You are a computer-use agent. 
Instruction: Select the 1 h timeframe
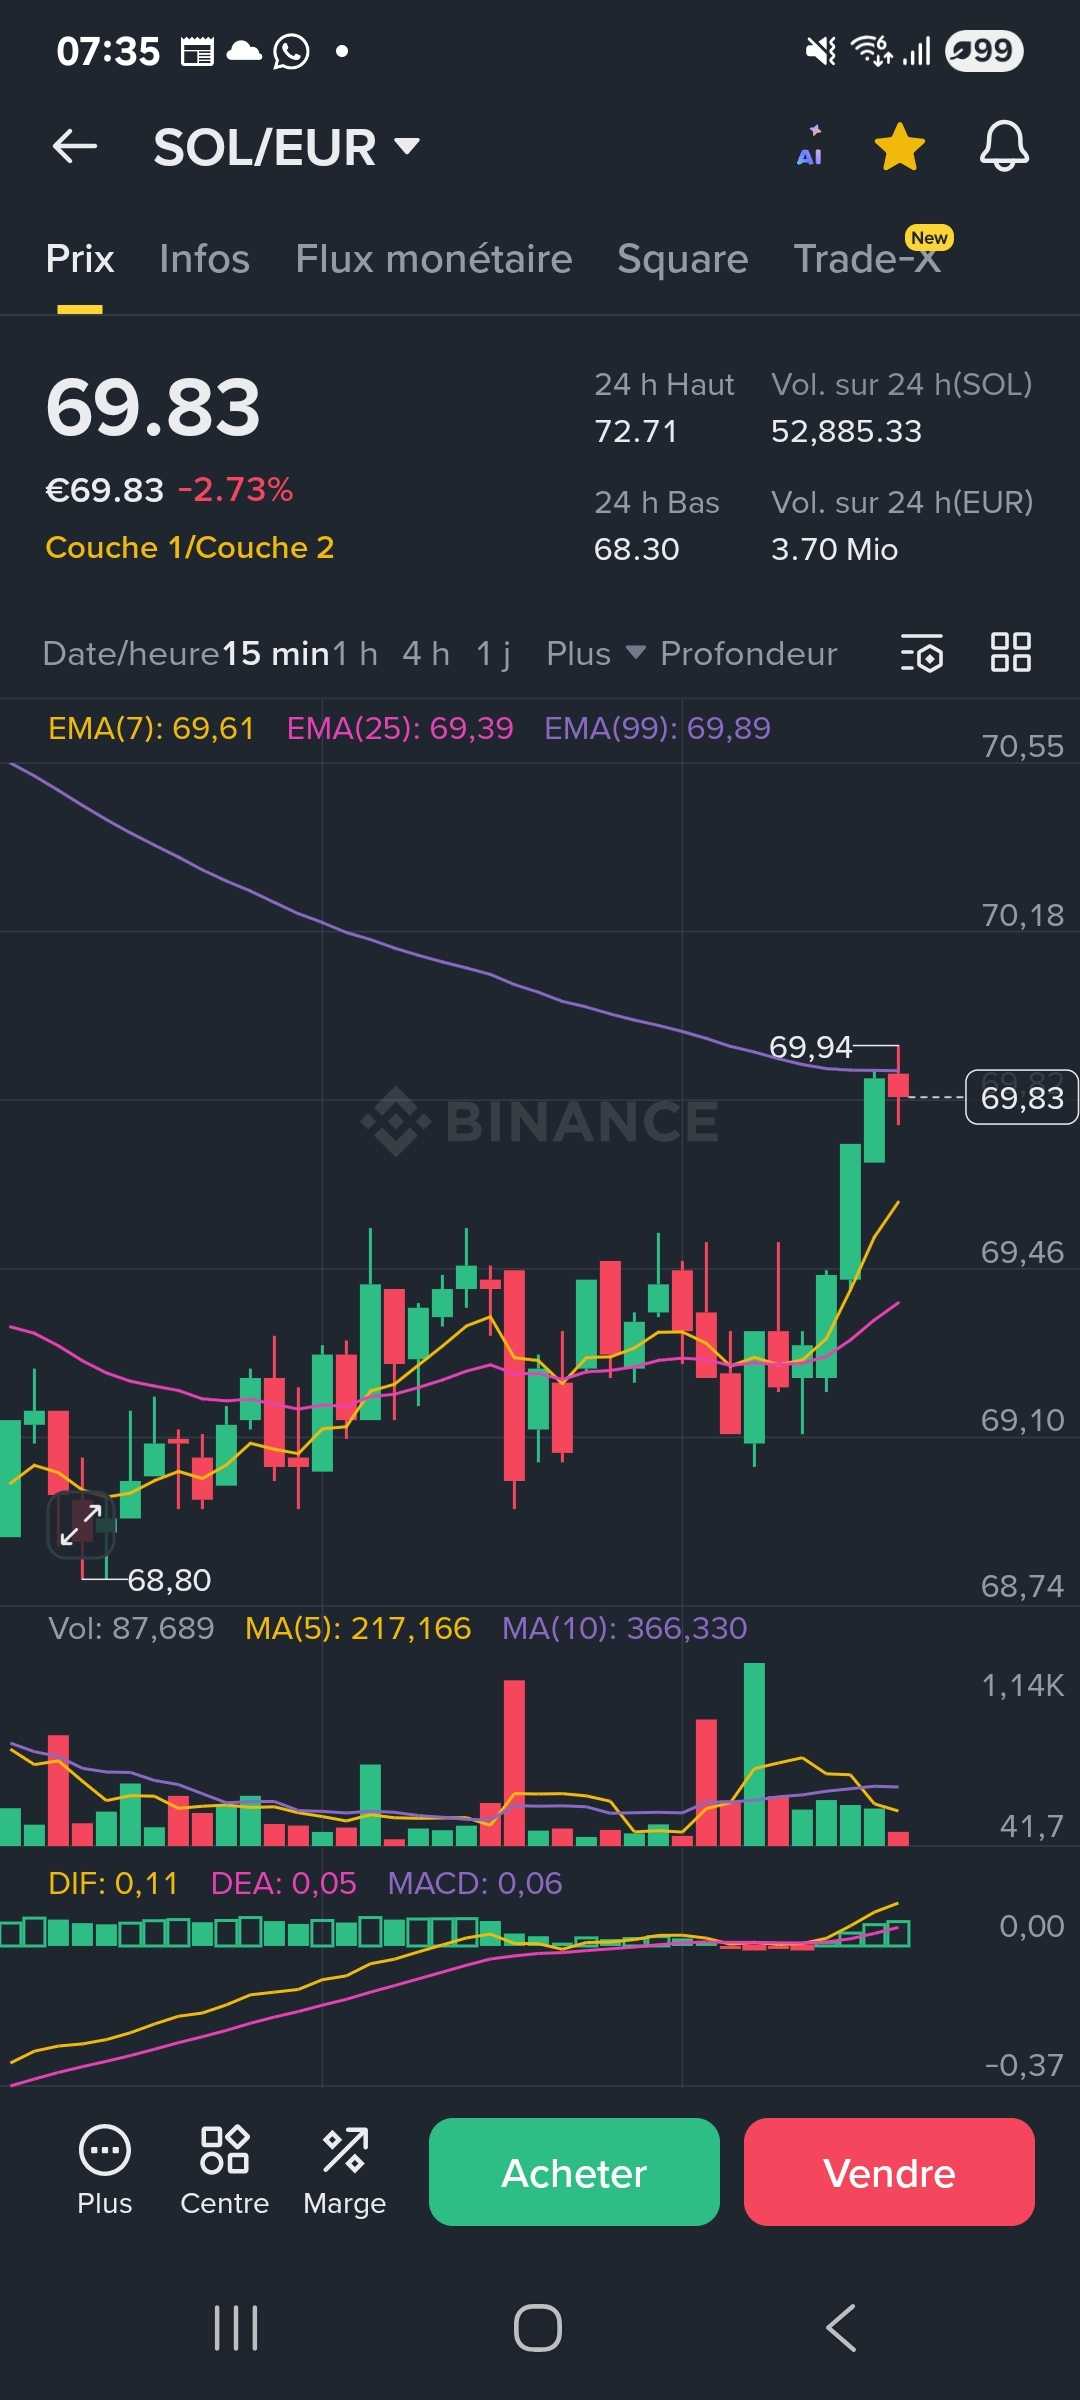click(x=355, y=654)
